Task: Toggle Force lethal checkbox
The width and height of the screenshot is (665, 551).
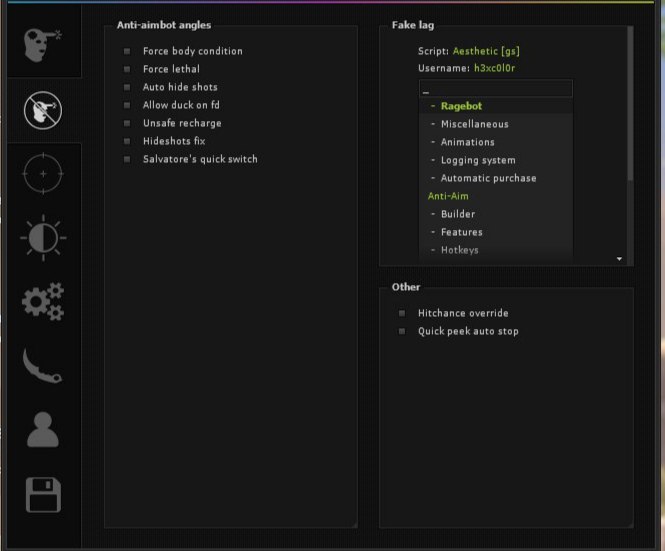Action: (x=127, y=69)
